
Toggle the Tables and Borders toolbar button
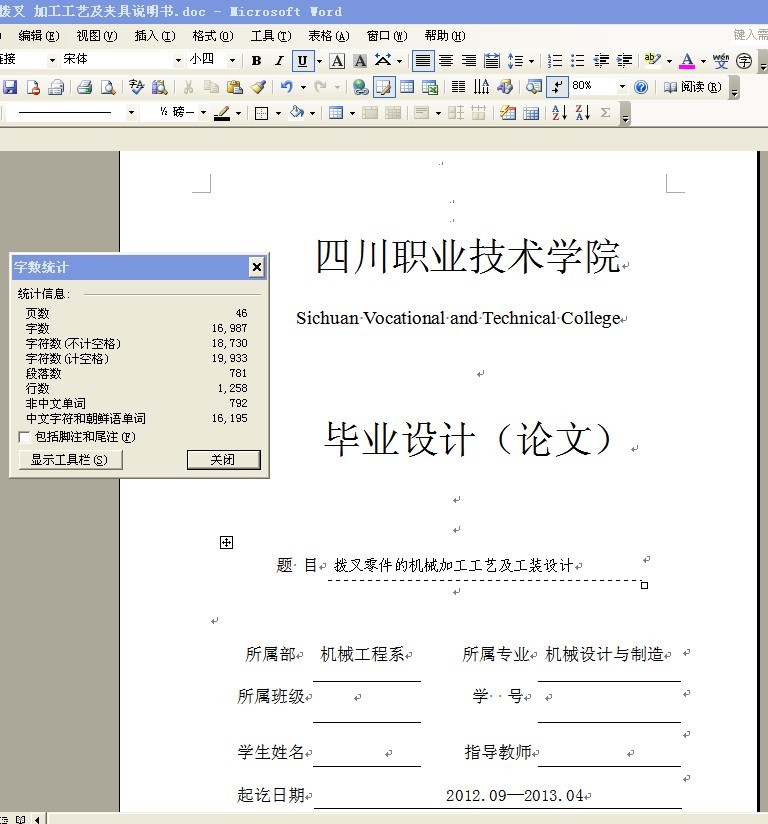[384, 87]
